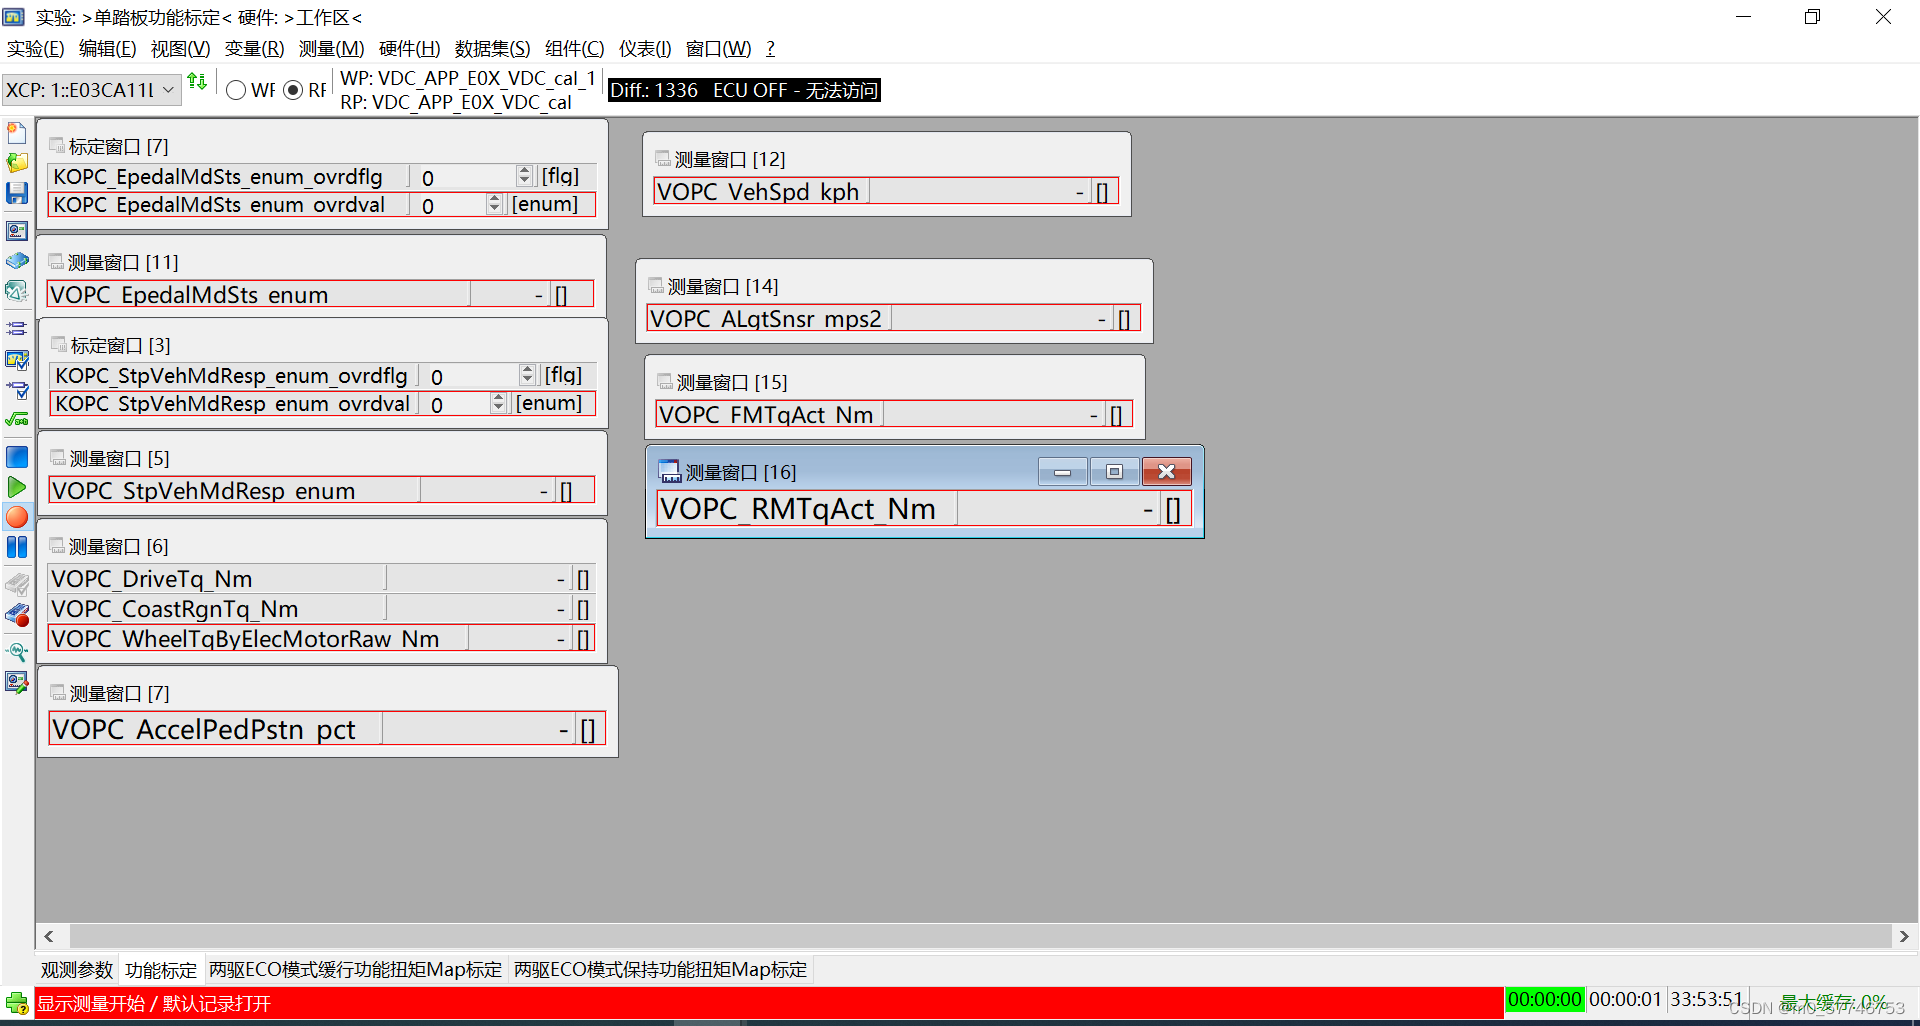This screenshot has height=1026, width=1920.
Task: Select the RP reference page radio button
Action: pyautogui.click(x=293, y=90)
